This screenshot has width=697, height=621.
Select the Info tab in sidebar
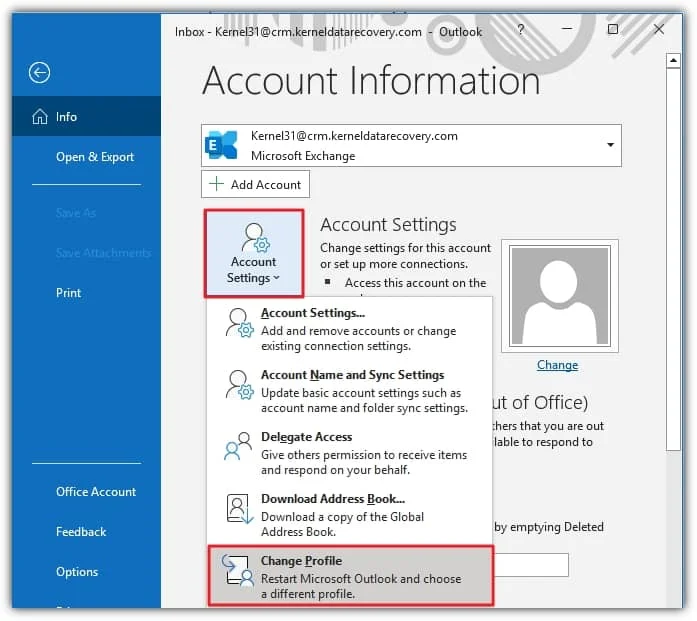(87, 116)
